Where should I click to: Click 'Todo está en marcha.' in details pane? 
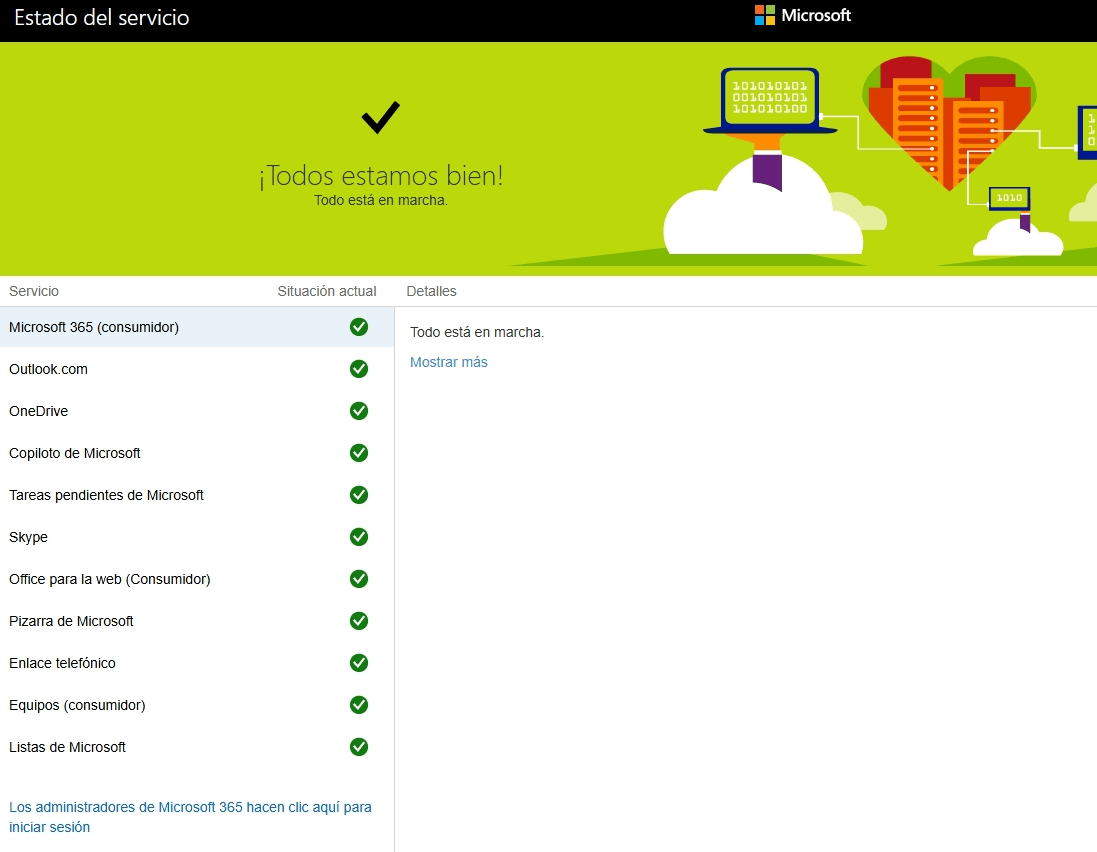pos(476,332)
